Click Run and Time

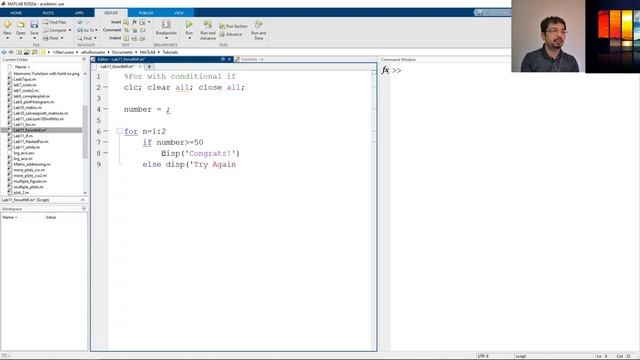click(x=258, y=30)
